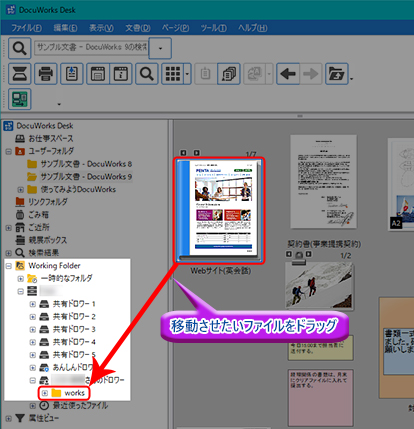Click the greyed unbundle documents icon
The height and width of the screenshot is (429, 414).
click(x=255, y=74)
